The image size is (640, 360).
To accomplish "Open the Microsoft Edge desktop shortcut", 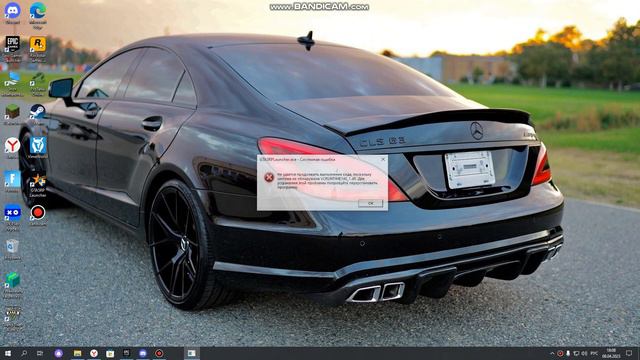I will coord(38,15).
